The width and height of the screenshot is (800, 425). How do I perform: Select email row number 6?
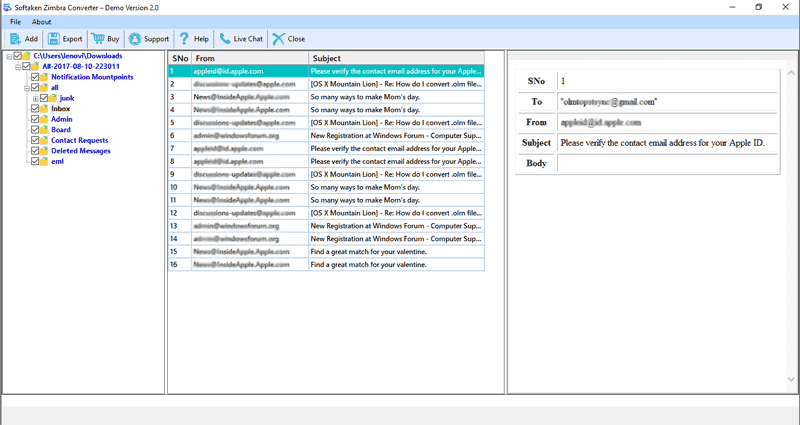click(x=325, y=135)
